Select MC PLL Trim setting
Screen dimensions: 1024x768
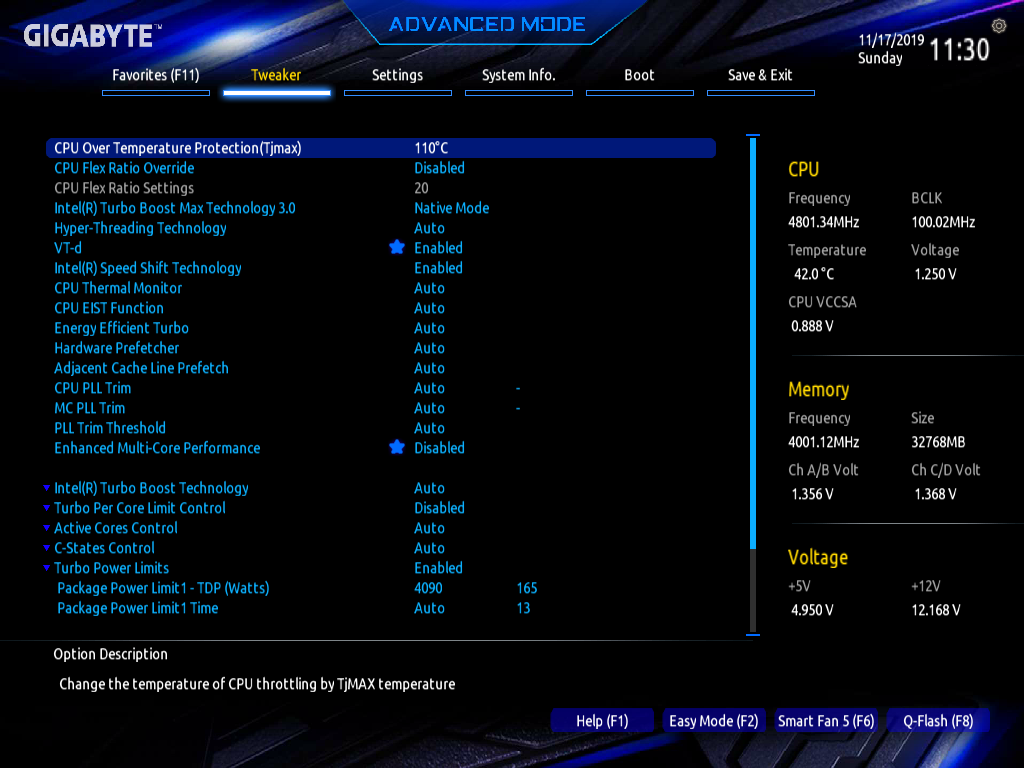tap(89, 408)
